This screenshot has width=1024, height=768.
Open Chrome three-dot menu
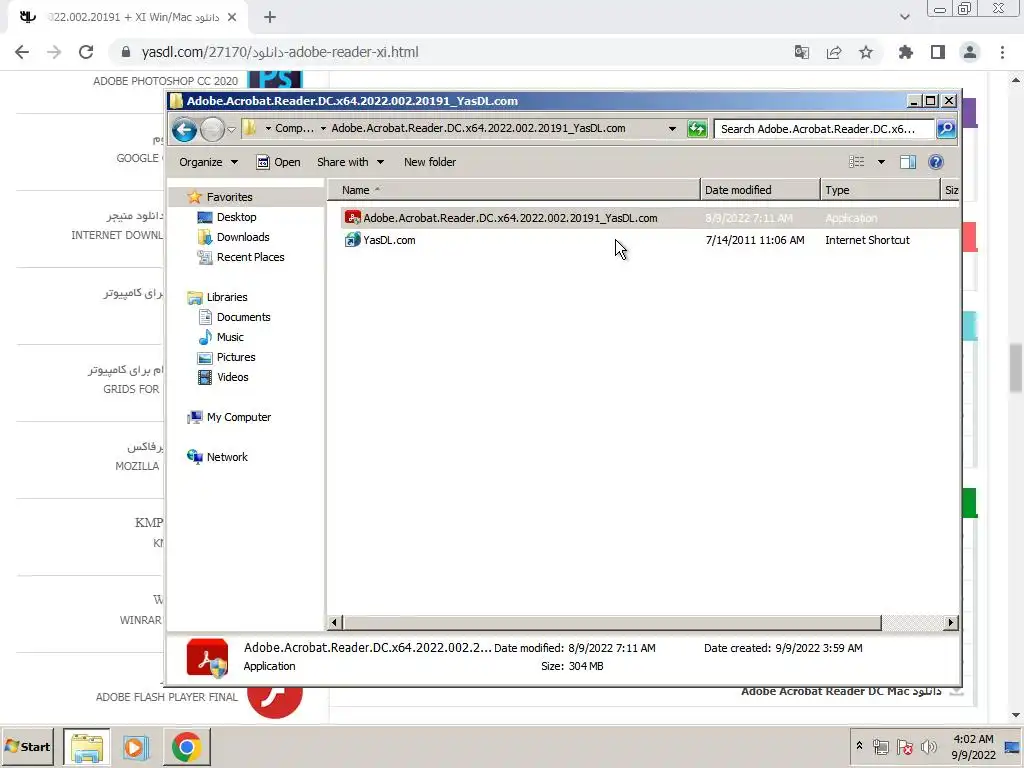tap(1002, 52)
